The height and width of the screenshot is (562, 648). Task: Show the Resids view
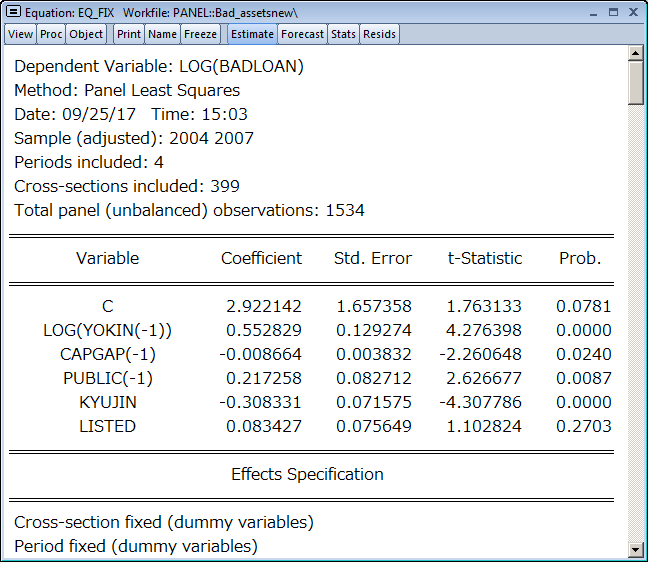click(x=379, y=34)
